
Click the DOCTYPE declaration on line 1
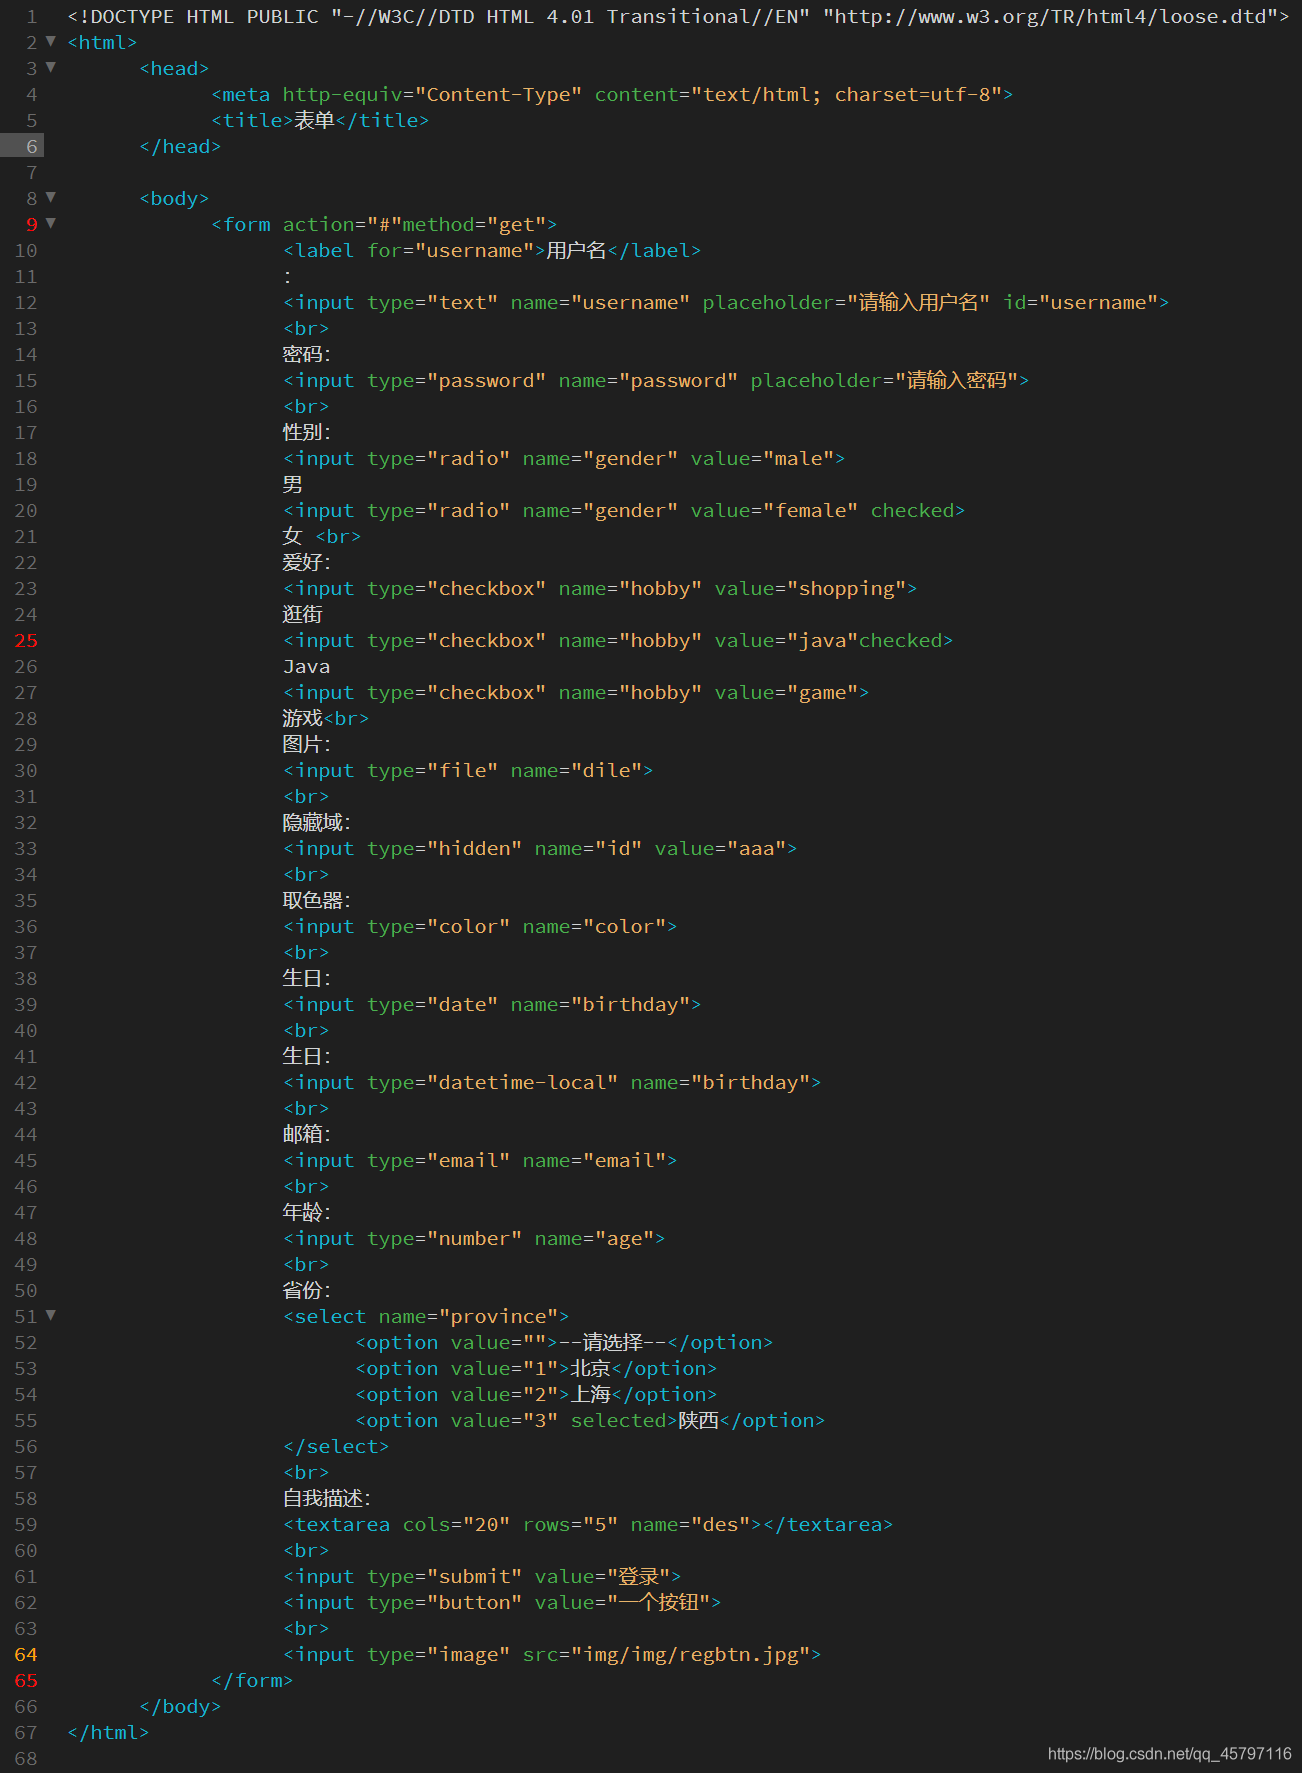678,16
